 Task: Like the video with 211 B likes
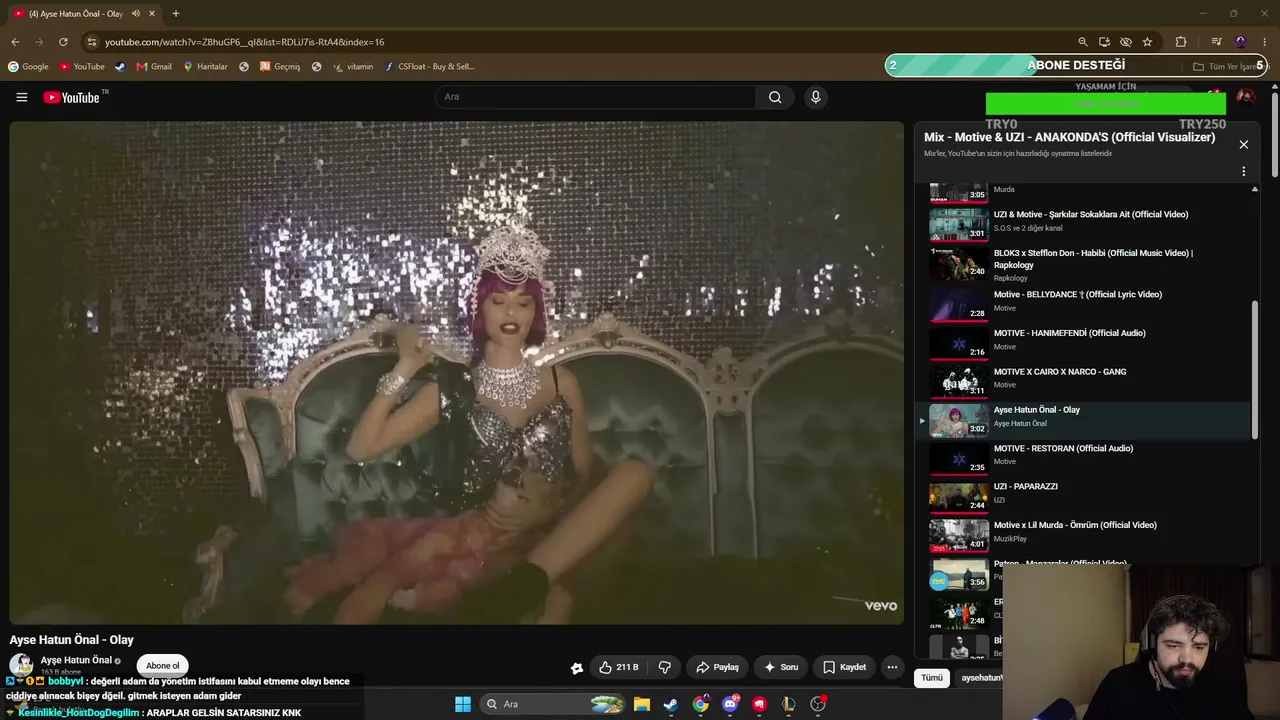(x=618, y=667)
